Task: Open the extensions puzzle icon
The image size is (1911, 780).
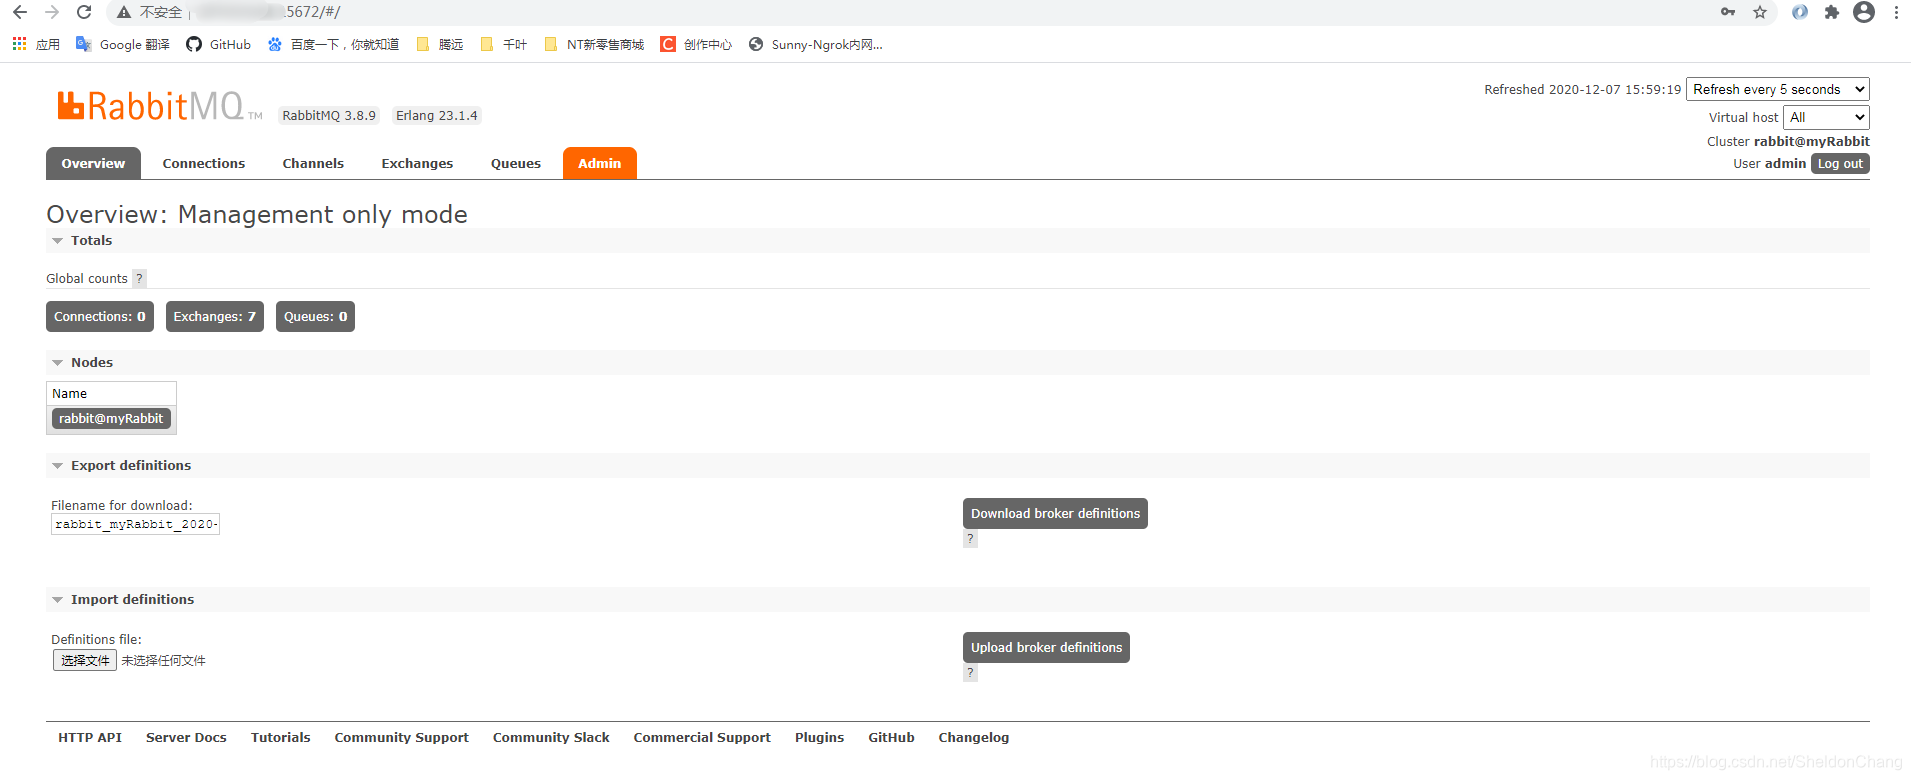Action: coord(1832,12)
